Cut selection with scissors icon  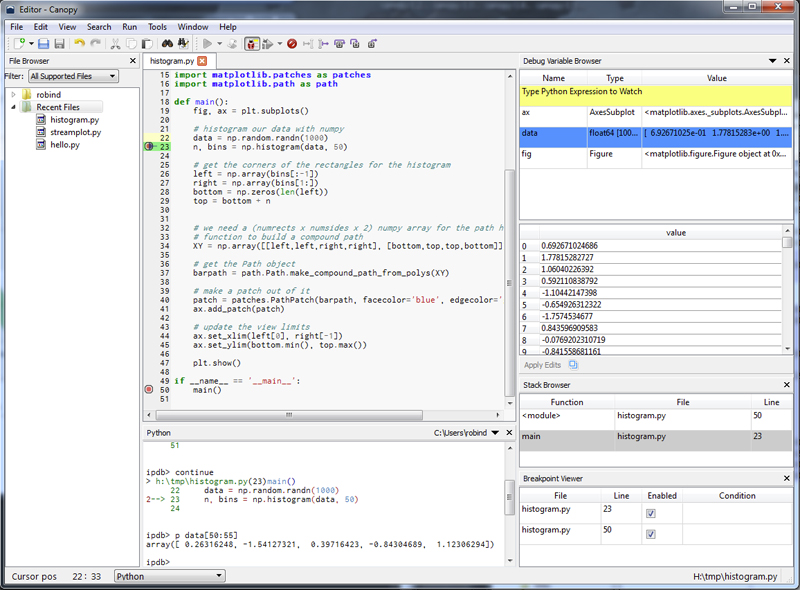[x=116, y=44]
